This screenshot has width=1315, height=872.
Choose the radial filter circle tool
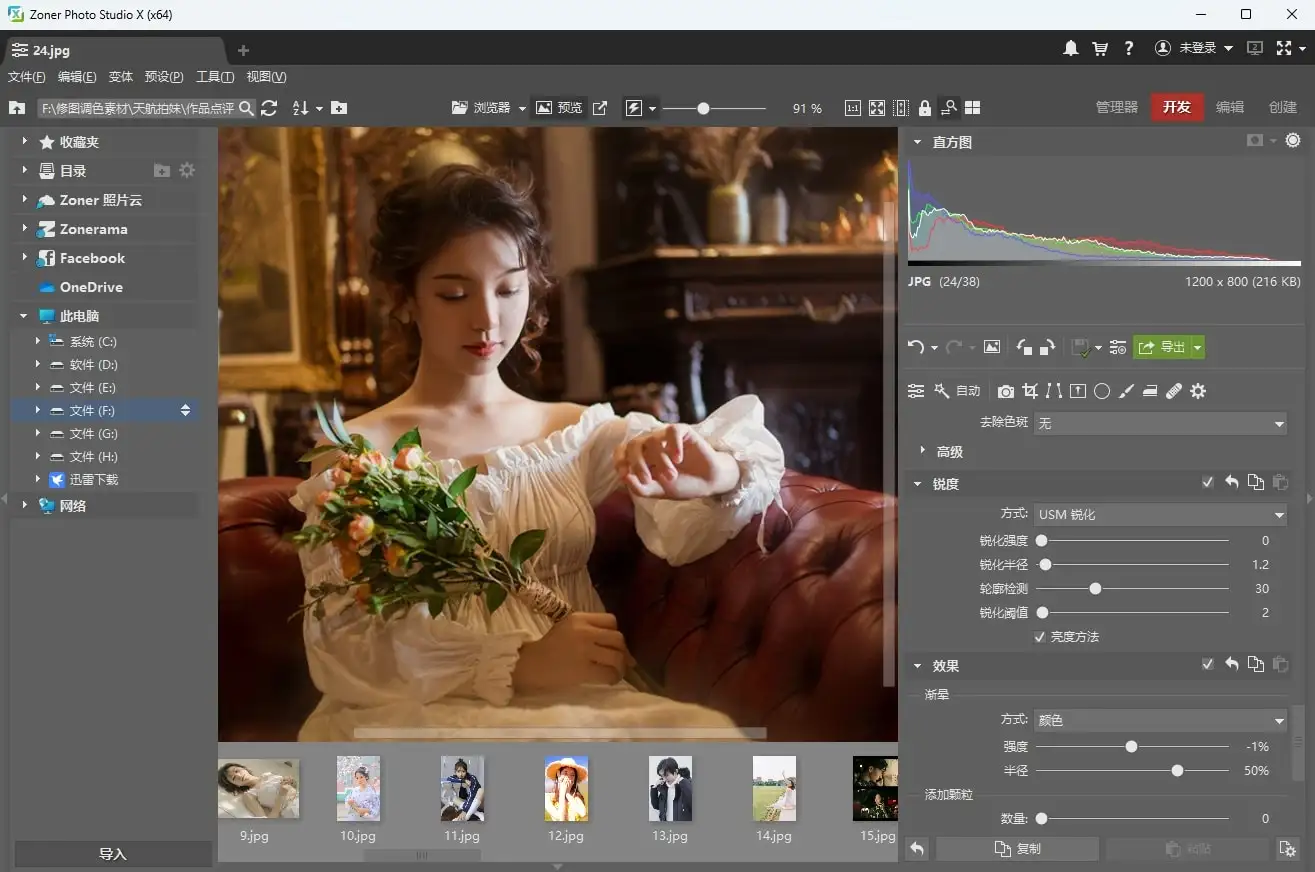(x=1102, y=391)
